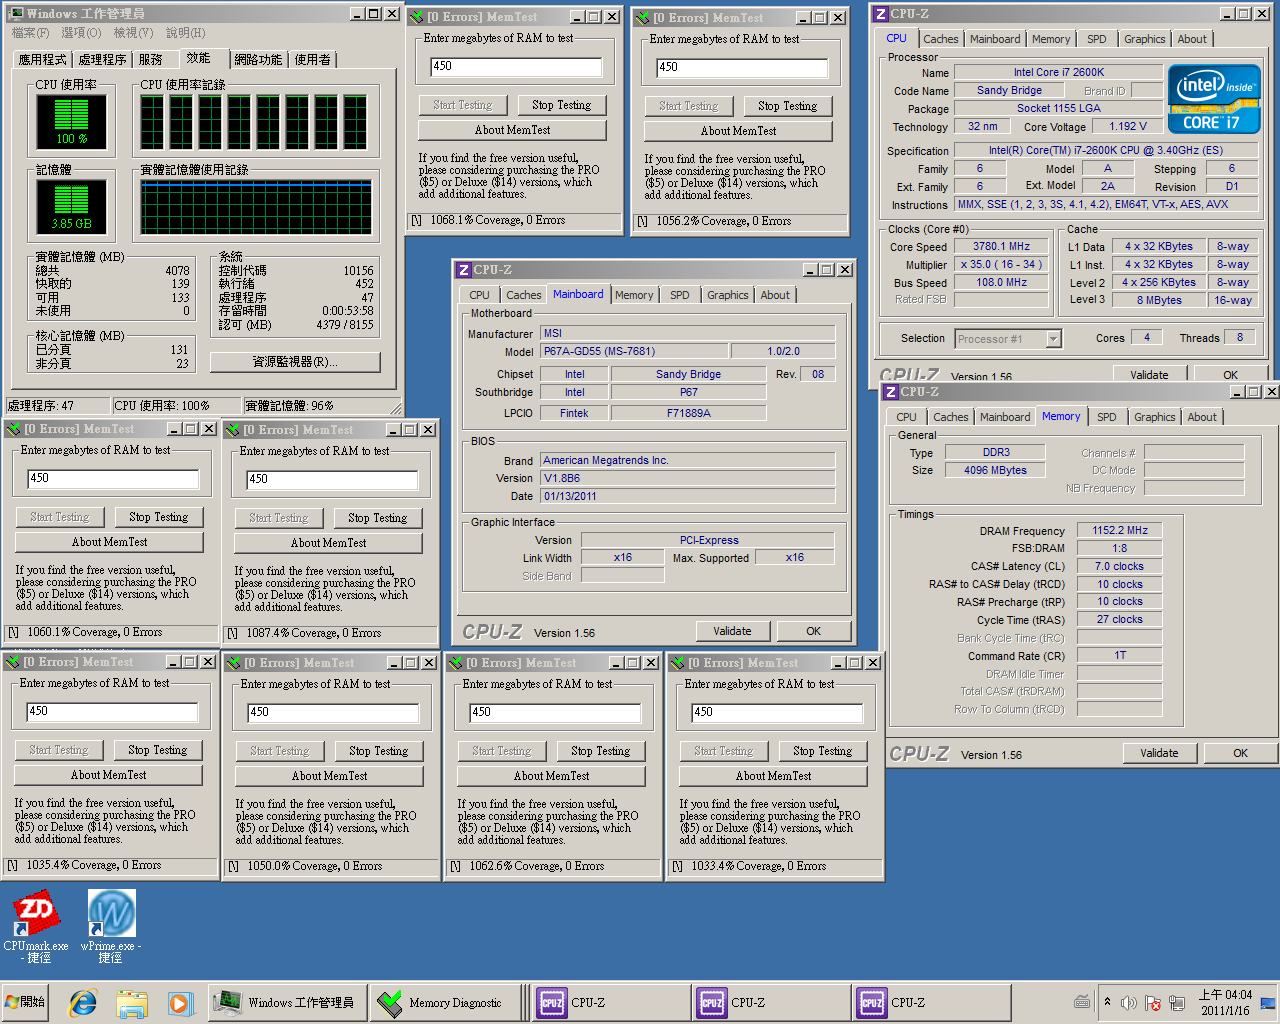Screen dimensions: 1280x1024
Task: Click the 3.85 GB memory meter in Task Manager
Action: pos(71,208)
